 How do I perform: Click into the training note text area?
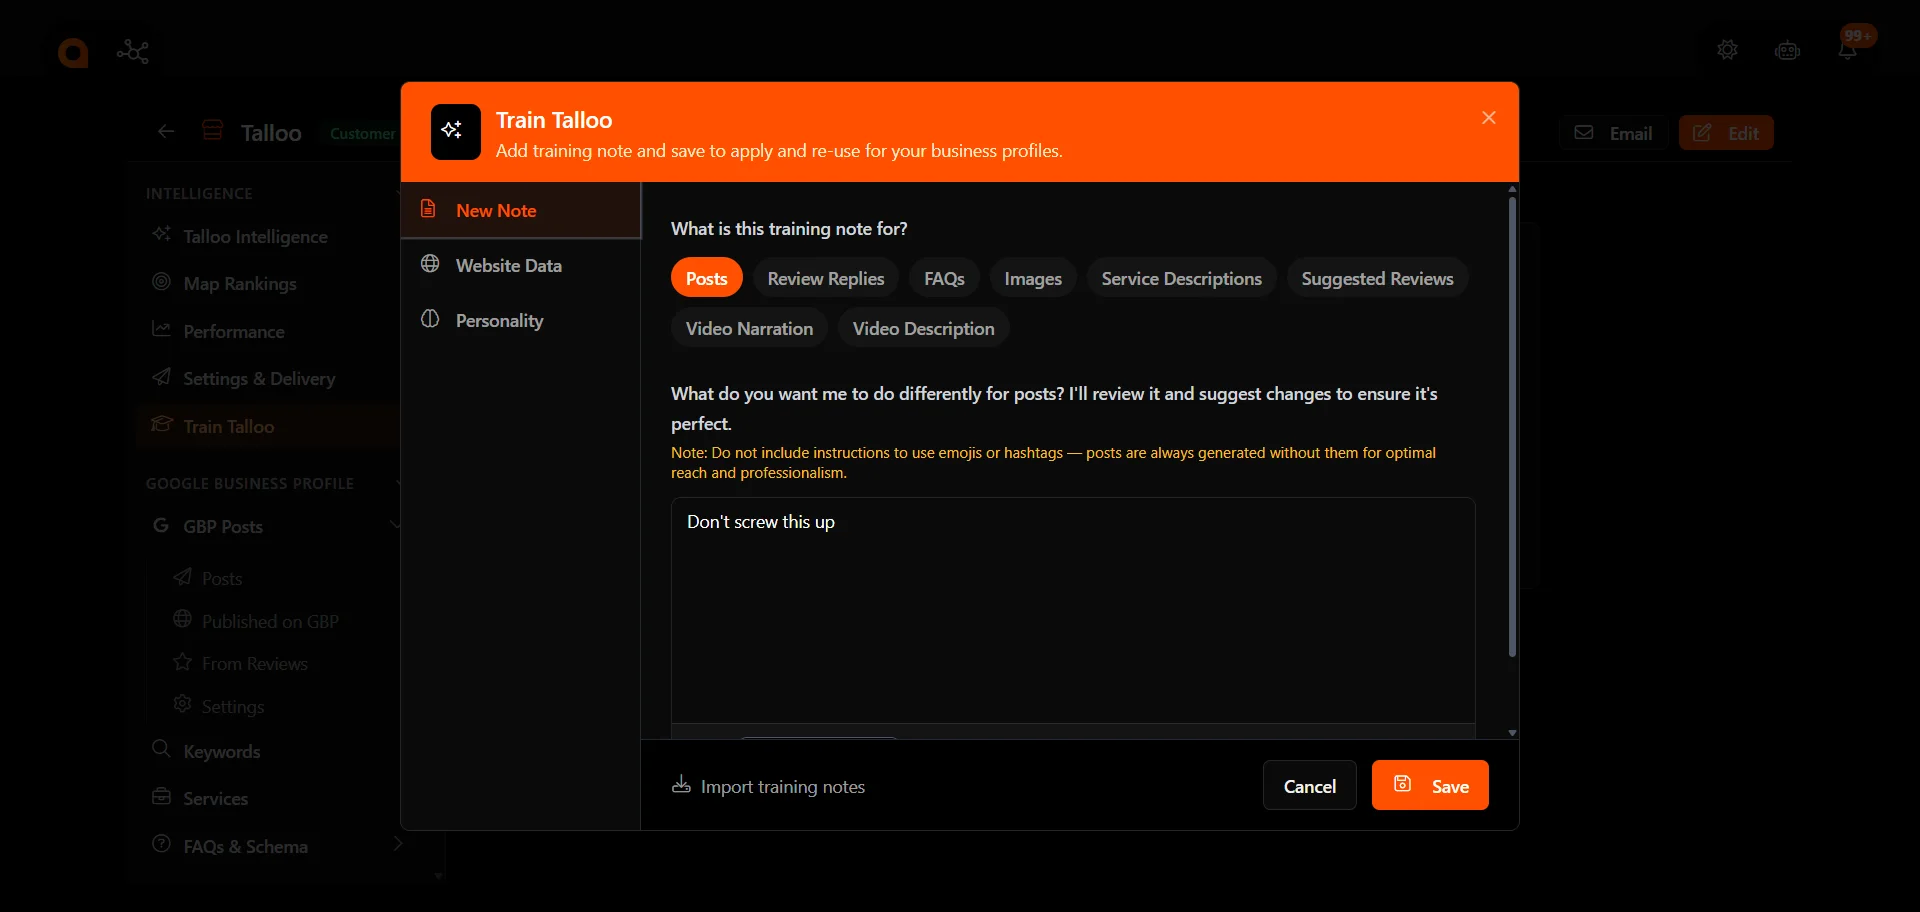point(1073,610)
